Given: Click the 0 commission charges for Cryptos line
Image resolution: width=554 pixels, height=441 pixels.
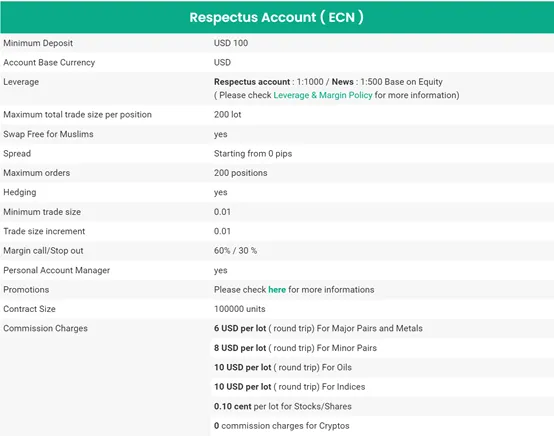Looking at the screenshot, I should (281, 425).
